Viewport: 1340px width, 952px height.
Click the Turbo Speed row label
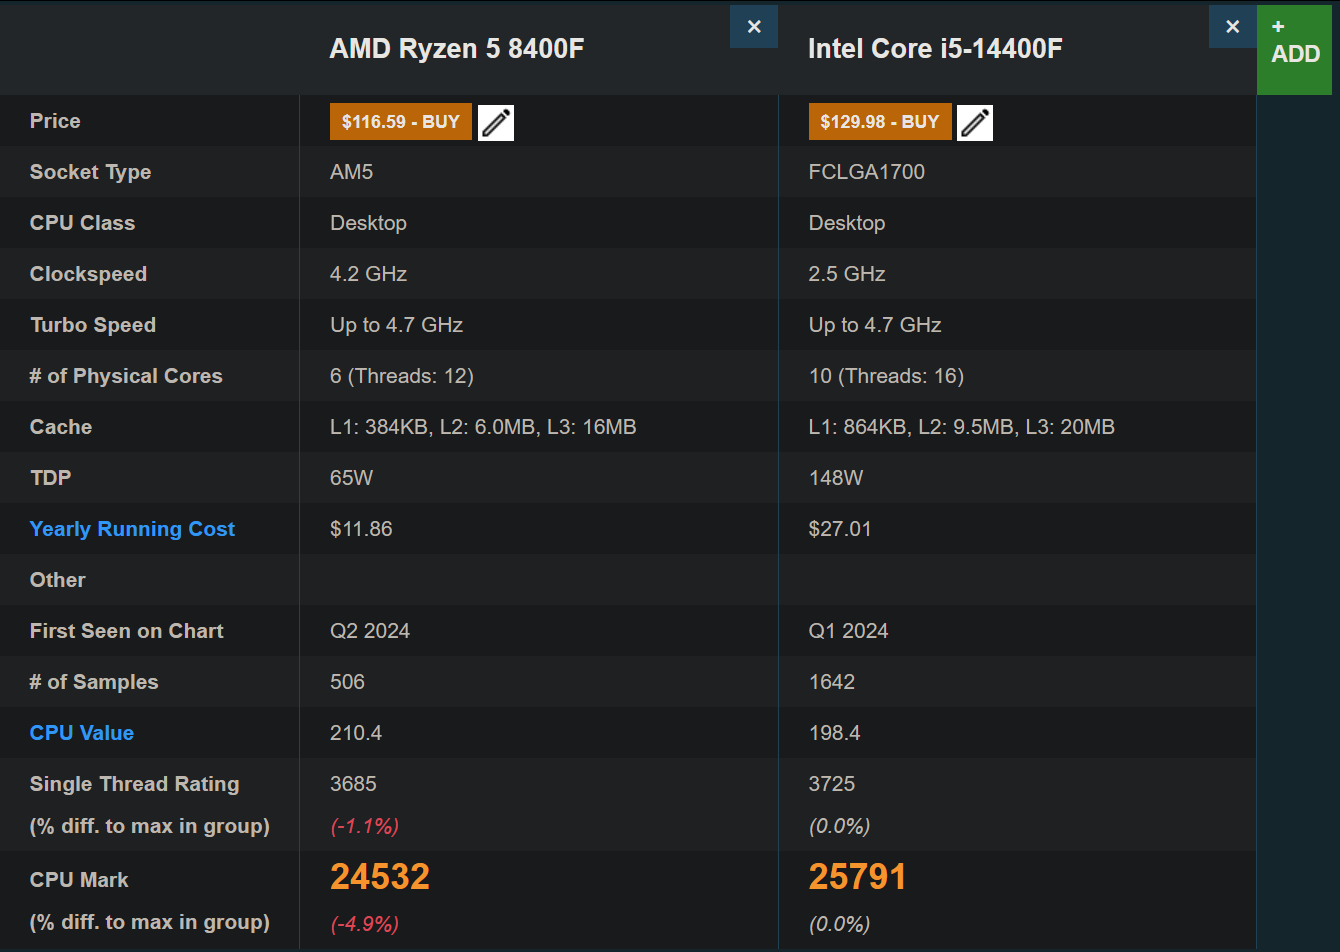pos(93,325)
